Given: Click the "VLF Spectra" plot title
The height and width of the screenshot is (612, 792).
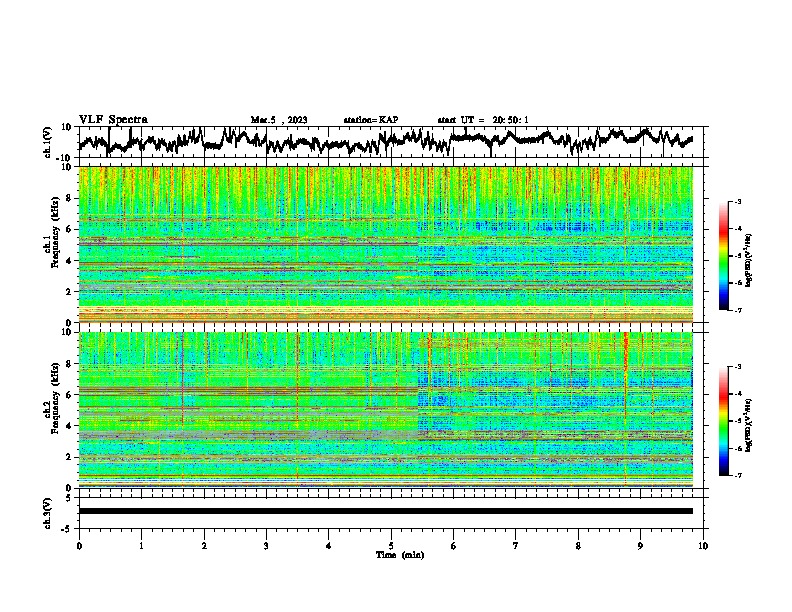Looking at the screenshot, I should [113, 120].
